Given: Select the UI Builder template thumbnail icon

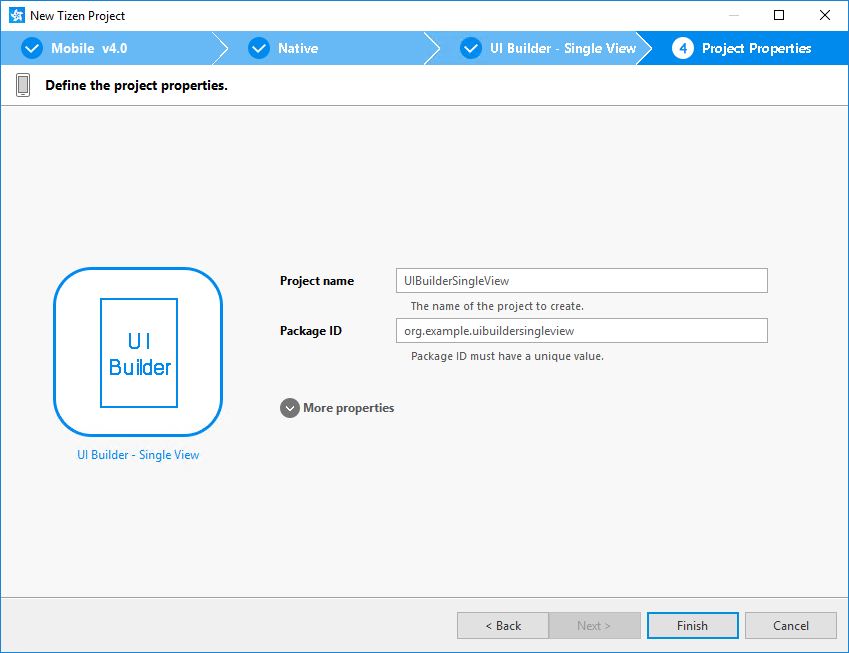Looking at the screenshot, I should pos(138,352).
